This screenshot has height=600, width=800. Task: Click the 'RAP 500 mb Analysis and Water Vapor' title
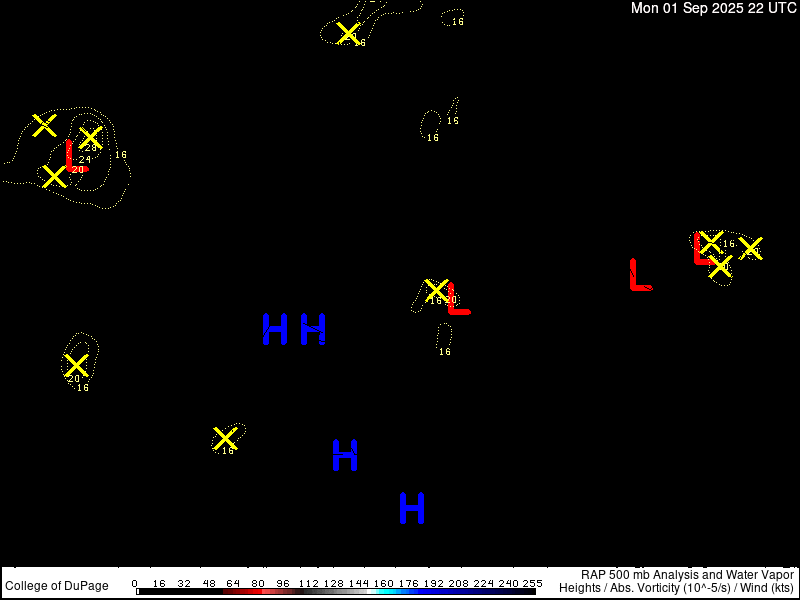(687, 575)
